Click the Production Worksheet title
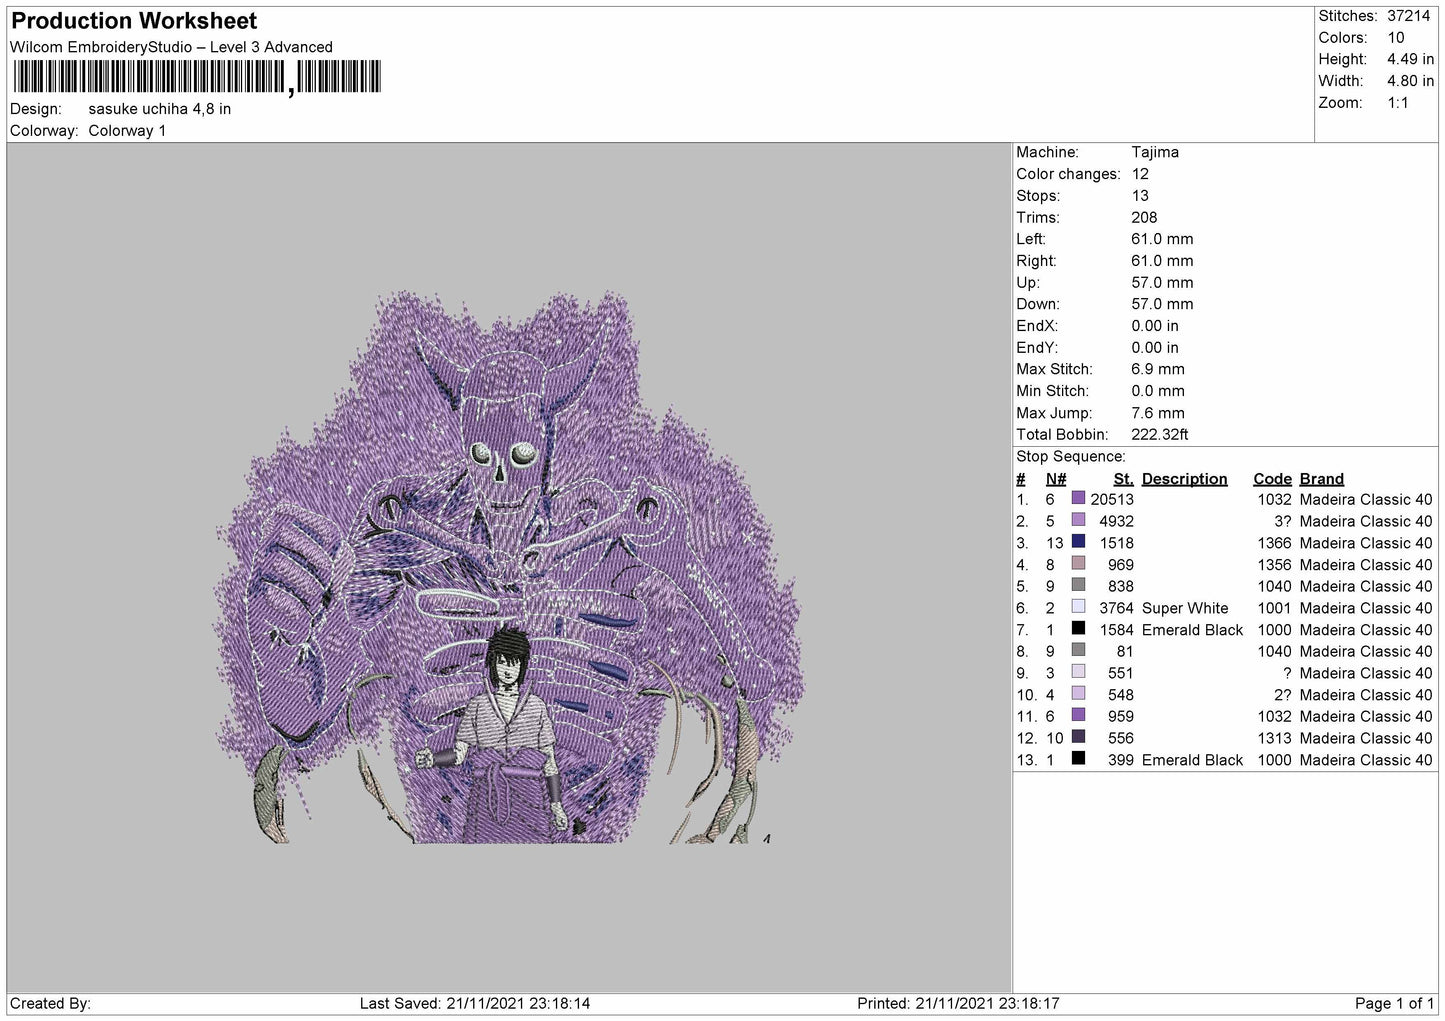The height and width of the screenshot is (1021, 1445). pos(134,20)
